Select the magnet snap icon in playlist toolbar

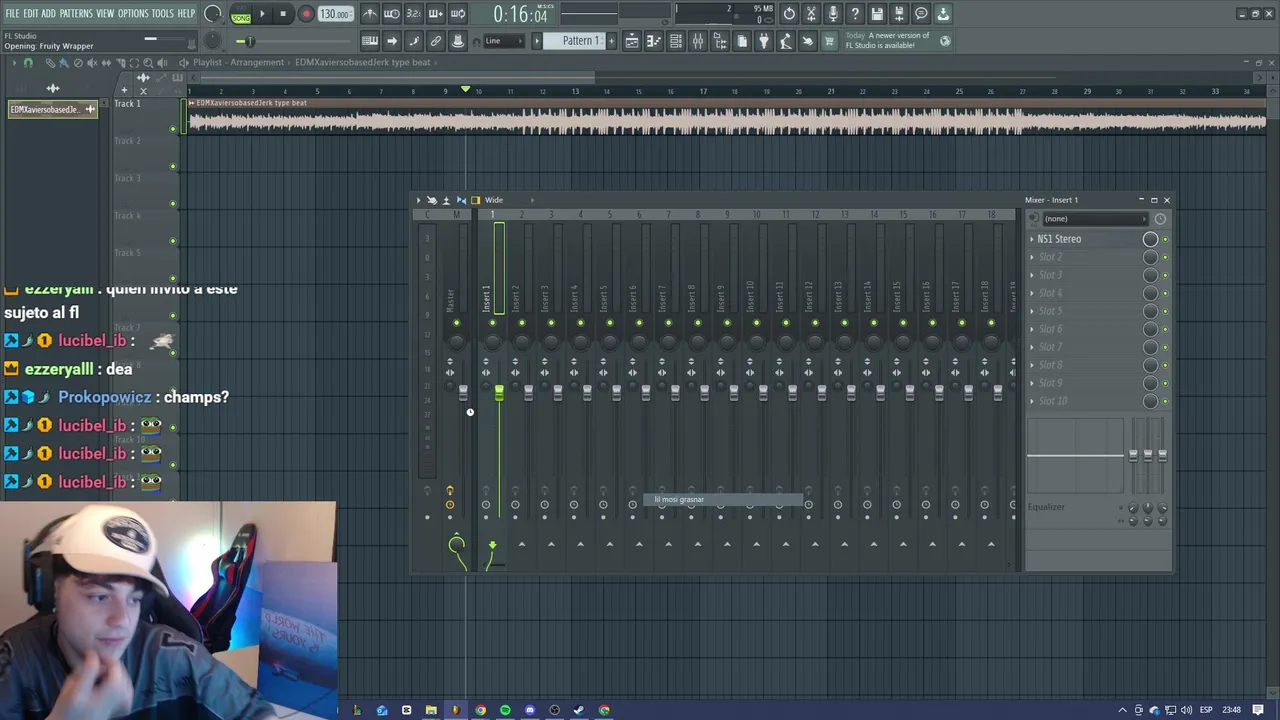coord(28,63)
